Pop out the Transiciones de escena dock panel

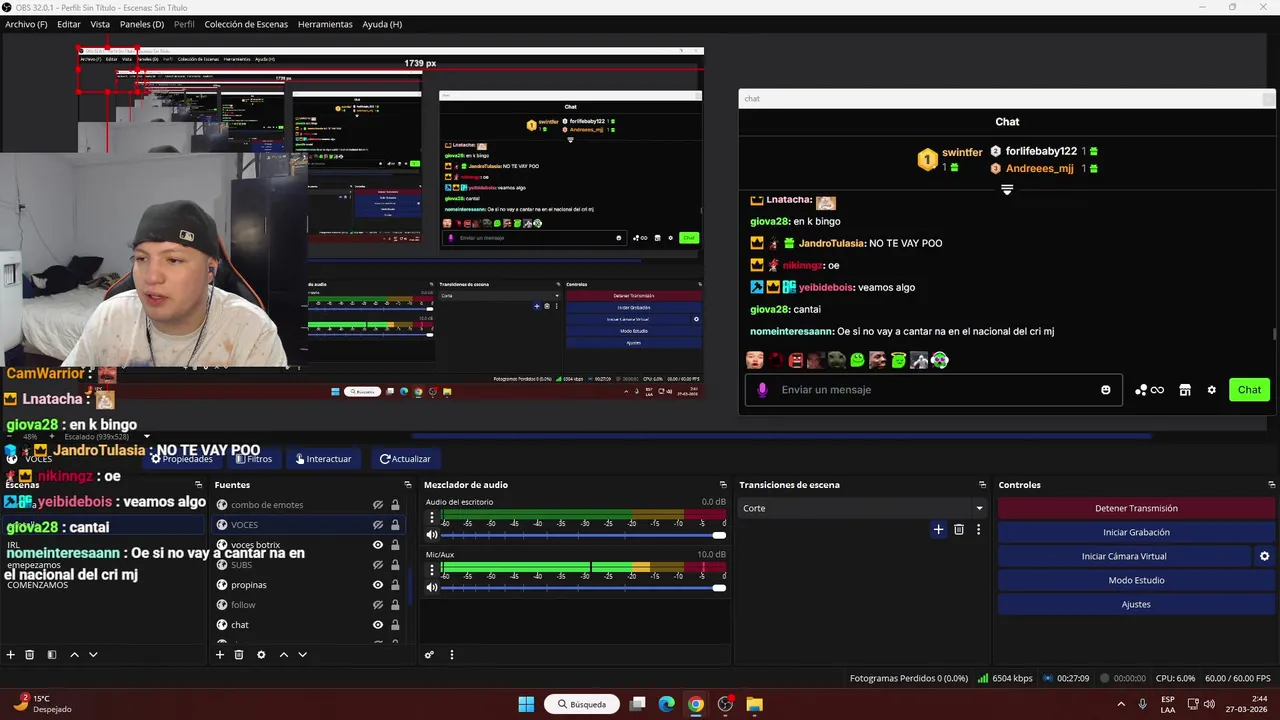tap(982, 485)
